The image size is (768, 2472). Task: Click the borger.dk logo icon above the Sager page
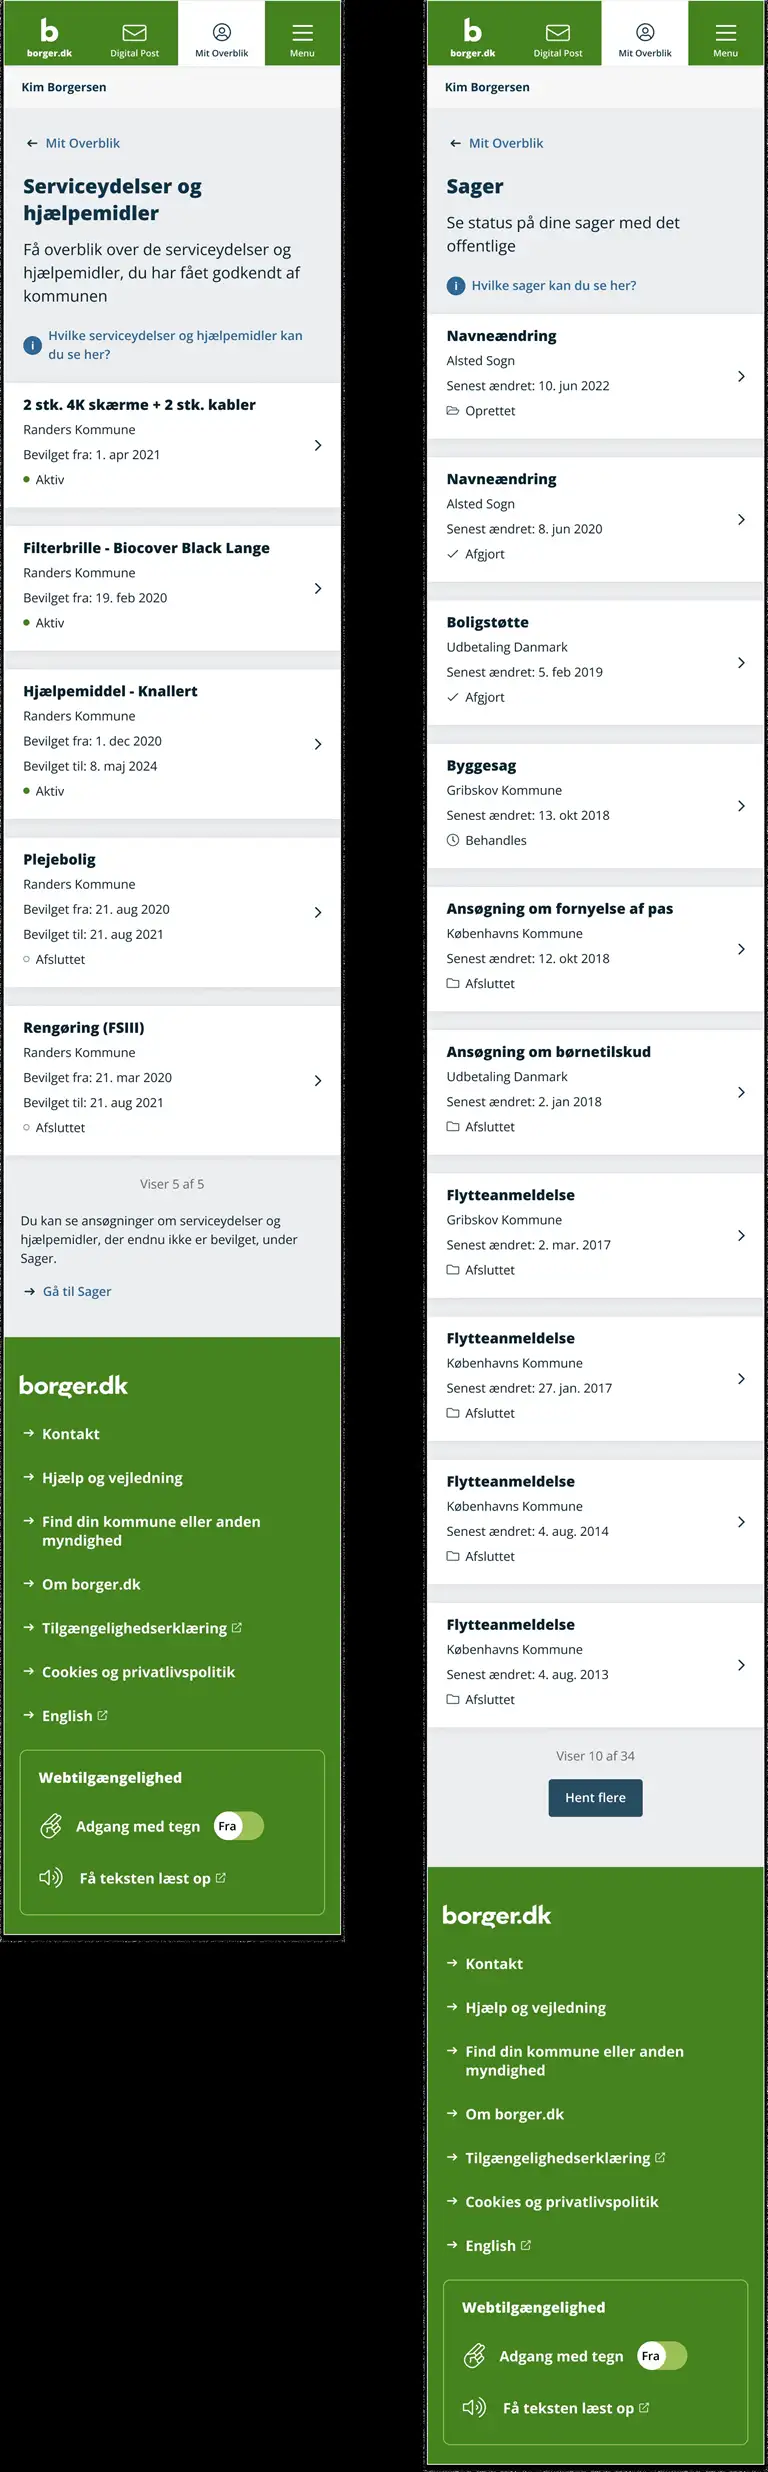(x=472, y=32)
